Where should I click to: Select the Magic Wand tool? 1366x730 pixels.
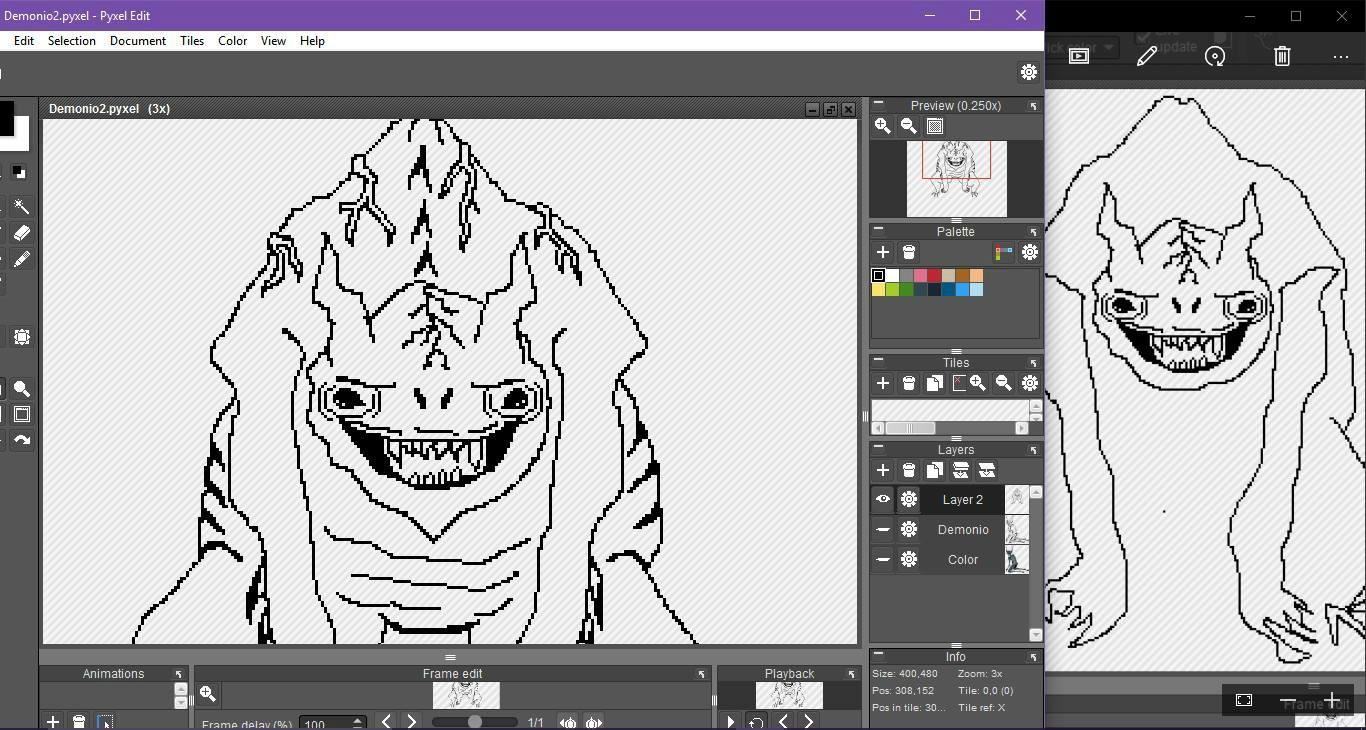coord(21,207)
